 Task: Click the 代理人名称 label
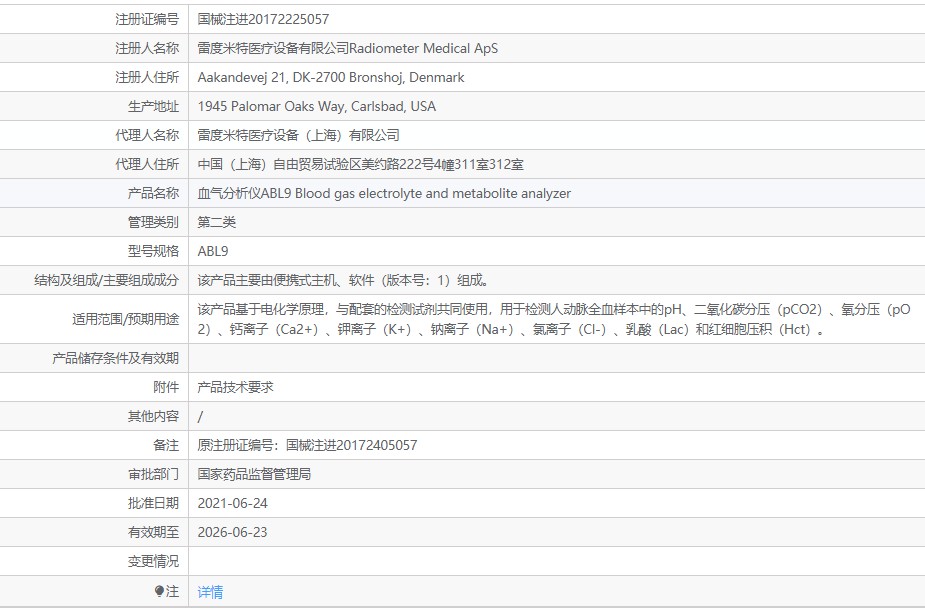(147, 135)
